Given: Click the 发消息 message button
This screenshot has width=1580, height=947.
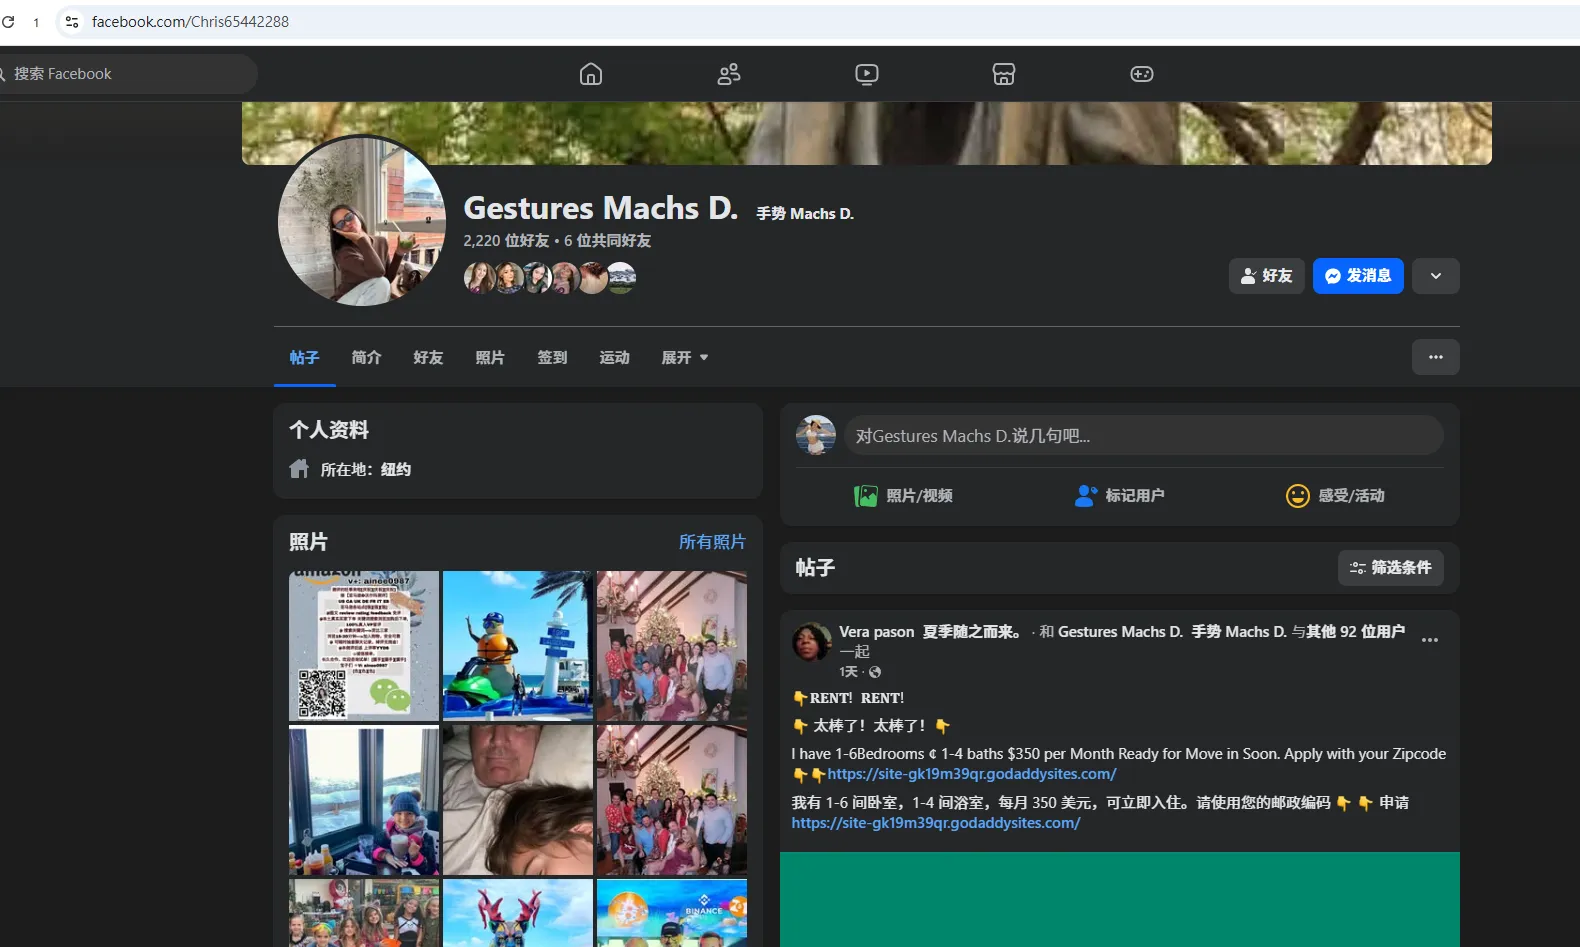Looking at the screenshot, I should [x=1357, y=276].
